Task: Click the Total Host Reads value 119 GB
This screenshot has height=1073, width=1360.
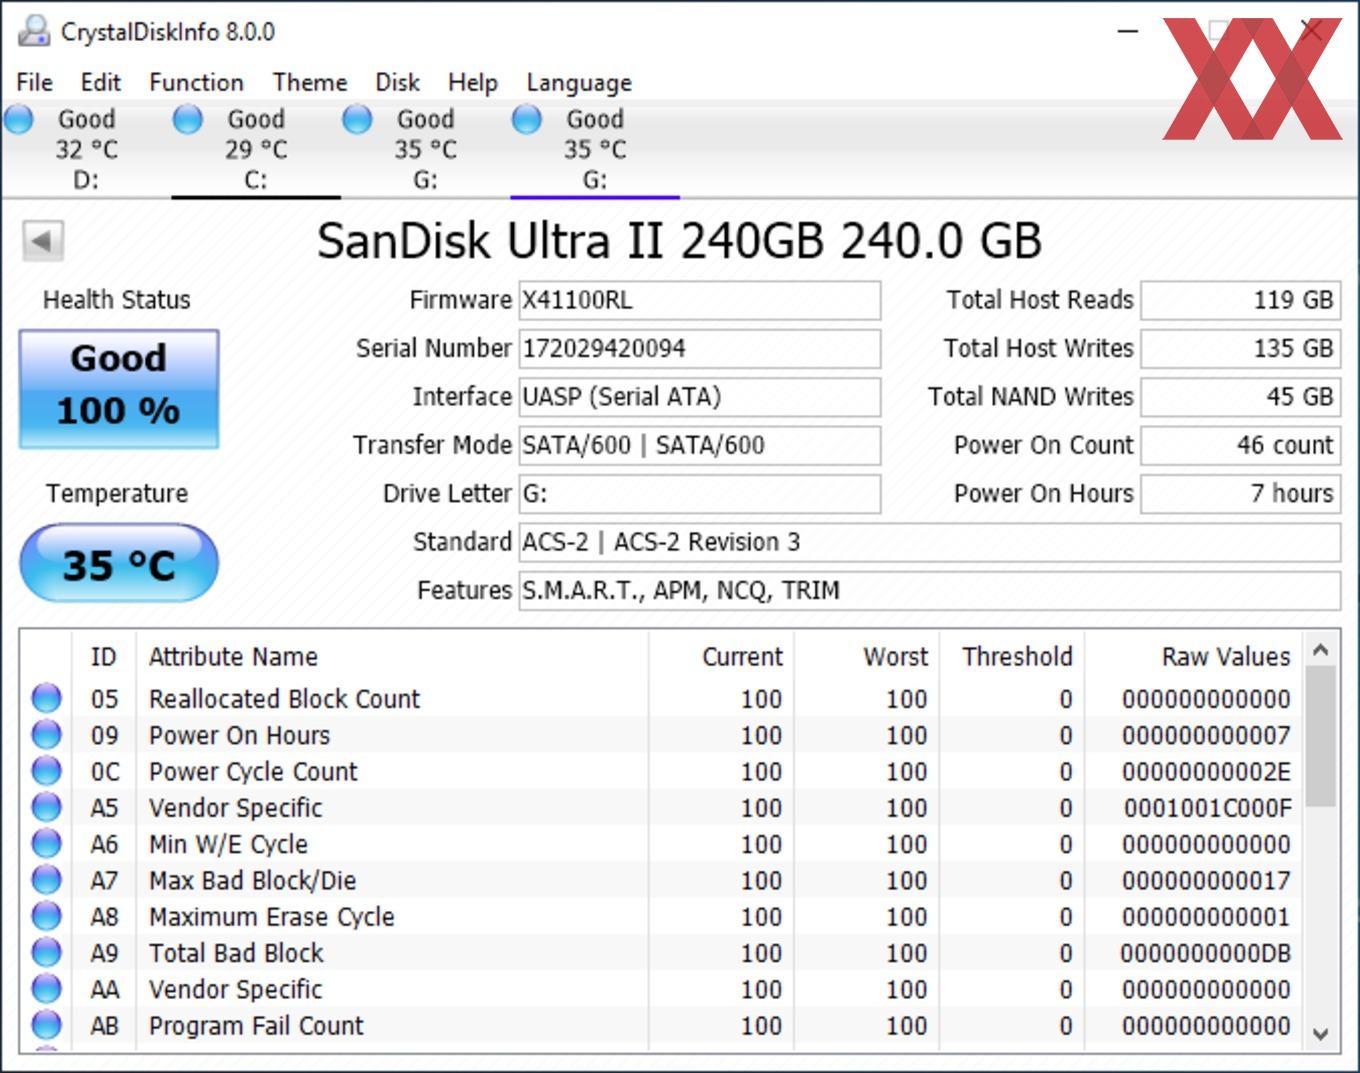Action: pos(1240,300)
